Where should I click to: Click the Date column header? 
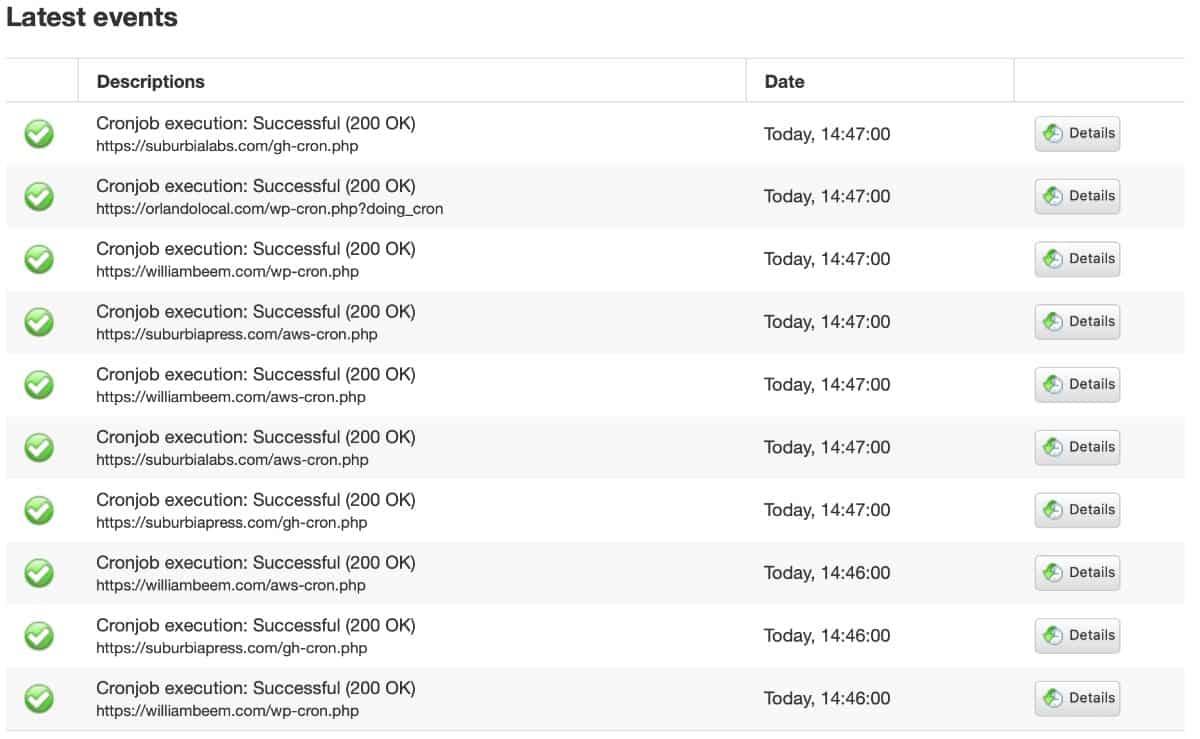pyautogui.click(x=784, y=82)
